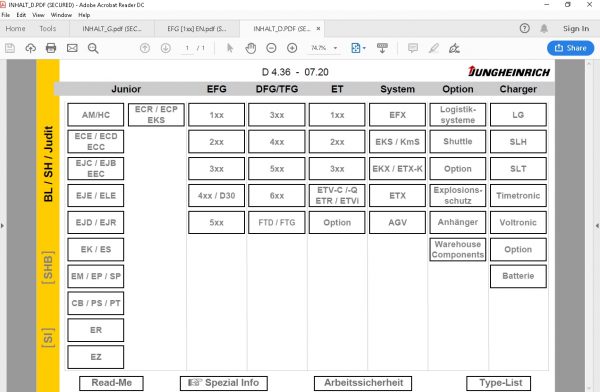Open the Spezial Info button
Image resolution: width=600 pixels, height=392 pixels.
(223, 383)
